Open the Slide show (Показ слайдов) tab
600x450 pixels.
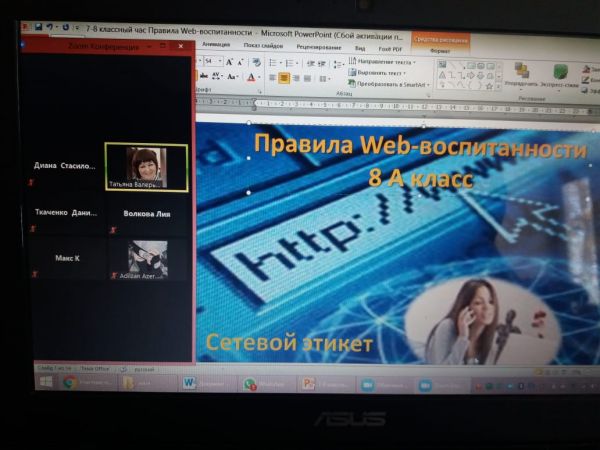[x=264, y=46]
